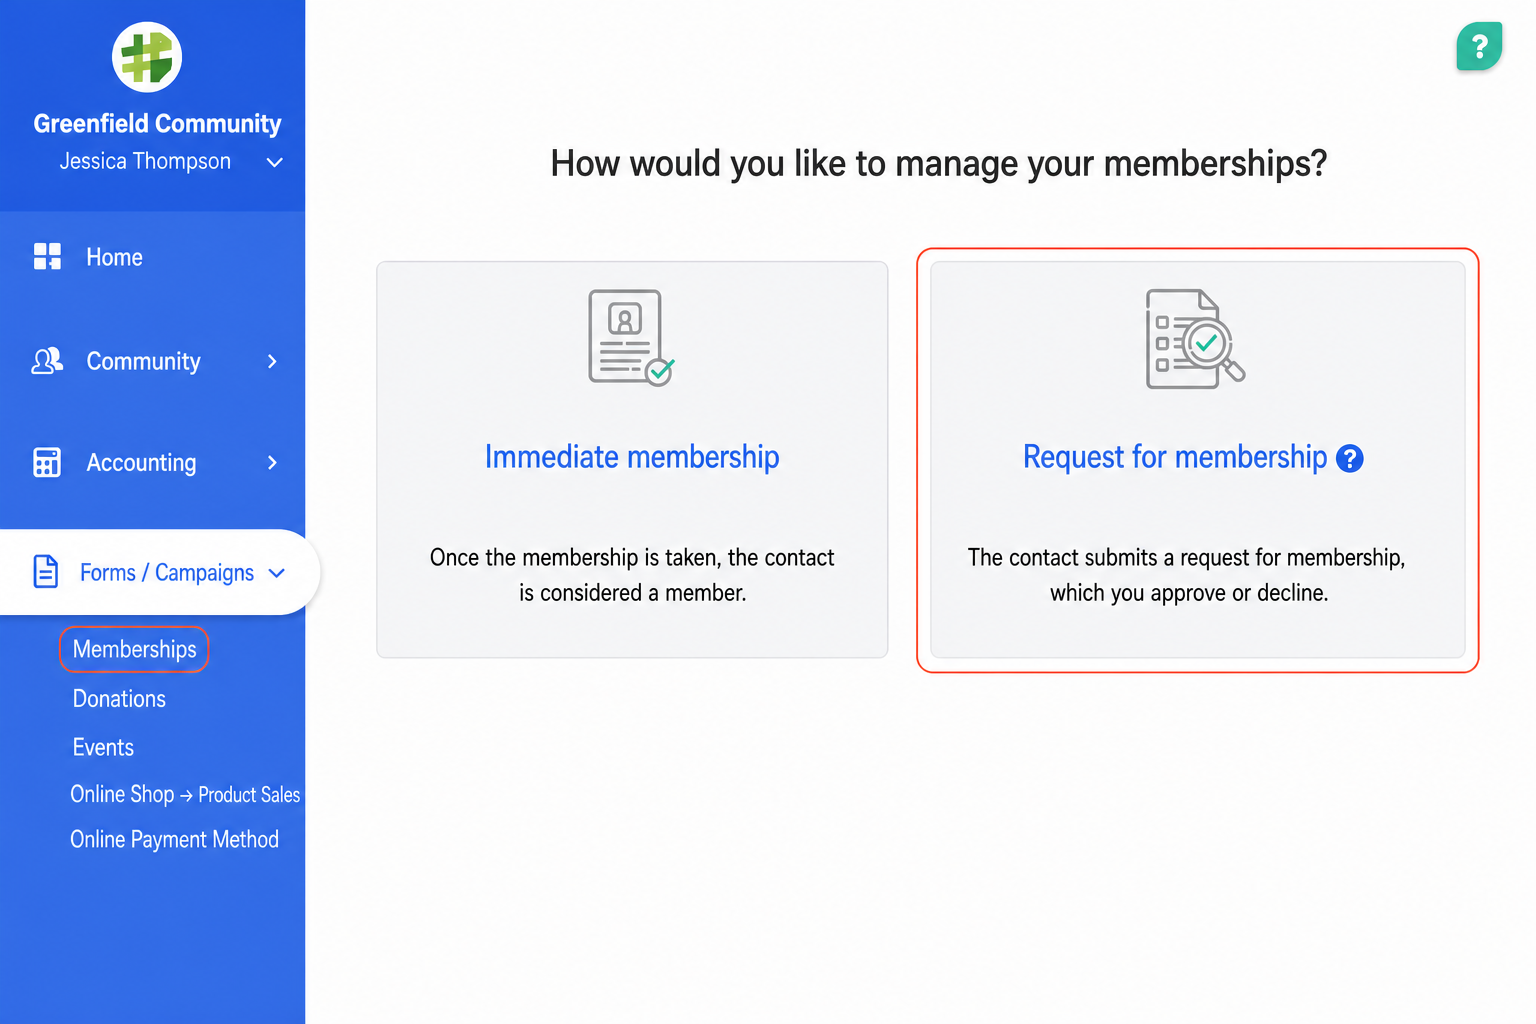Open the Donations submenu item
The width and height of the screenshot is (1536, 1024).
(119, 699)
